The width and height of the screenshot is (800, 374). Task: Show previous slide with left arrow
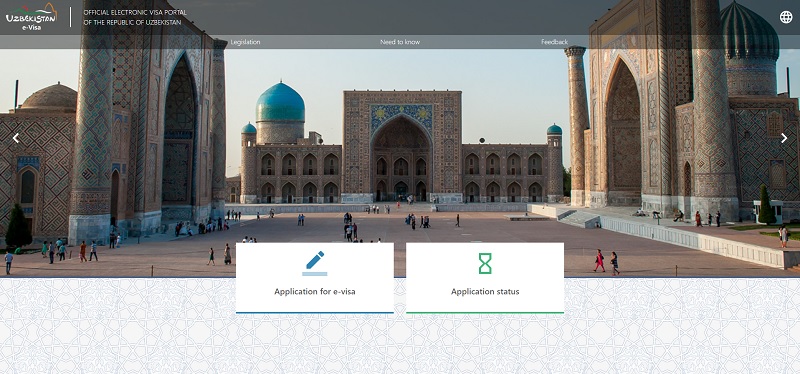[x=16, y=138]
